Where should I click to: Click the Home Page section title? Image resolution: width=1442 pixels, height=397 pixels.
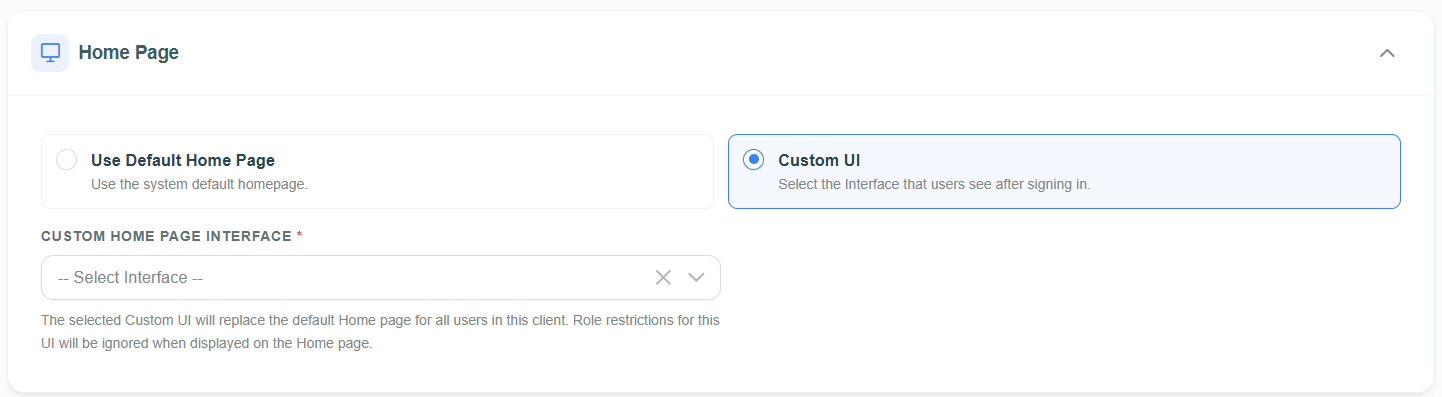129,53
